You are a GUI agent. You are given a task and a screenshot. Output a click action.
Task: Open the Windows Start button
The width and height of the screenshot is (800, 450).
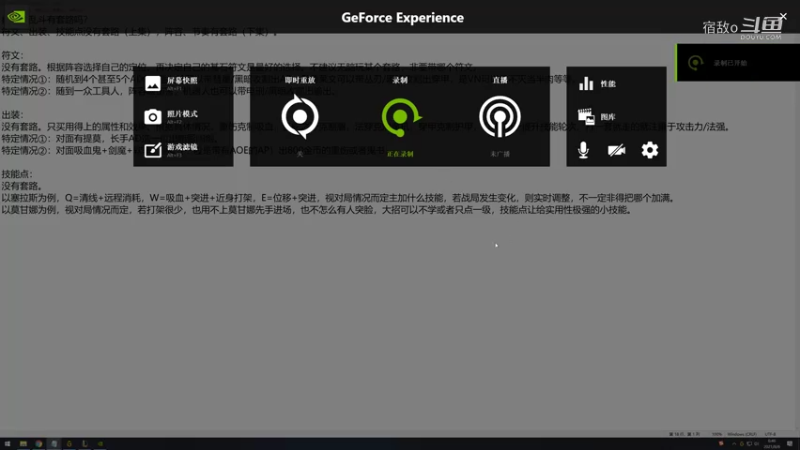pos(7,444)
